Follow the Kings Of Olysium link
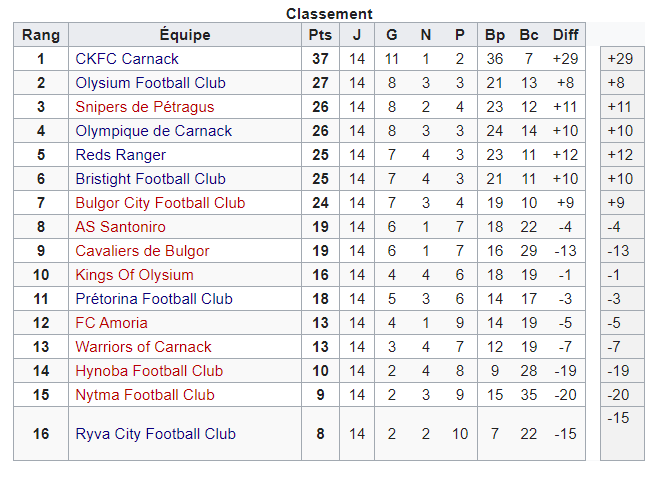The image size is (662, 481). [x=134, y=275]
